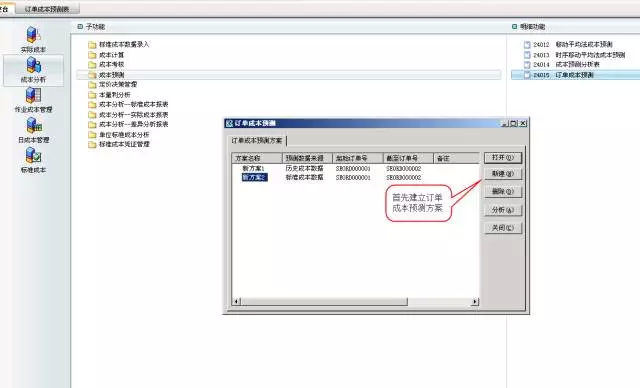
Task: Click the 24012 移动平均法成本预测 document icon
Action: 527,44
